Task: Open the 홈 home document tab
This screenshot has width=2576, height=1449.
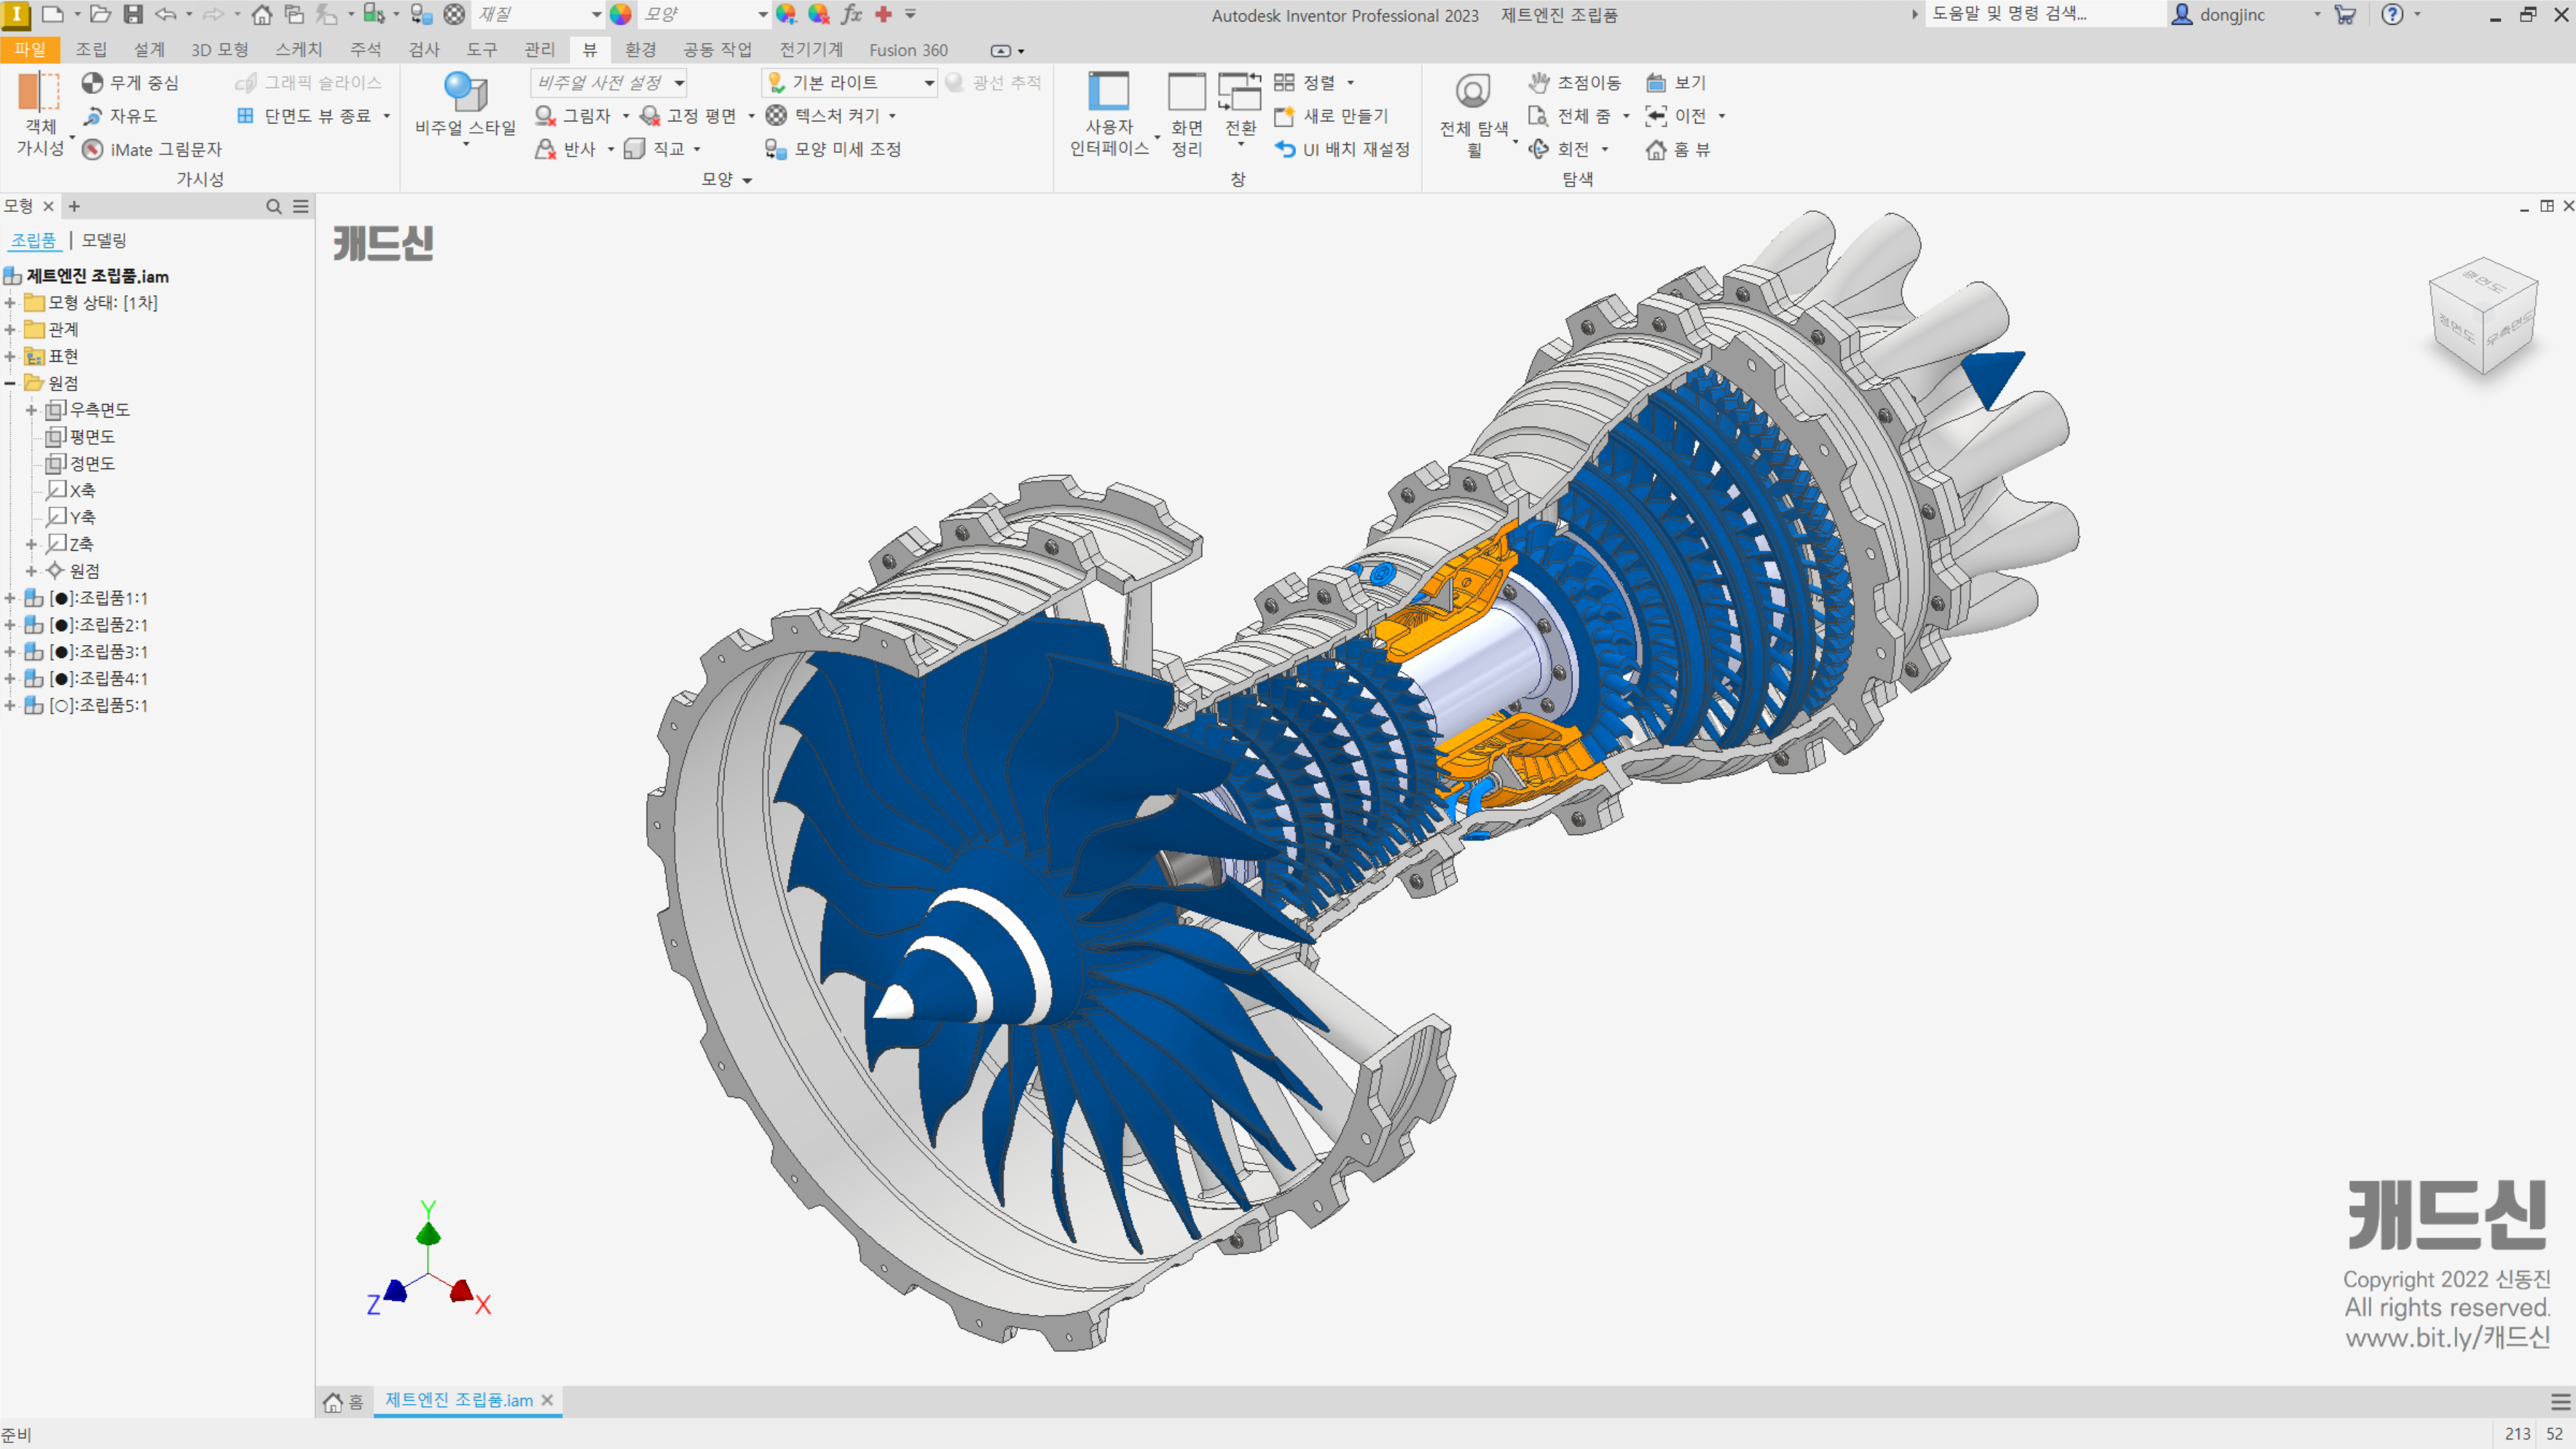Action: pyautogui.click(x=344, y=1402)
